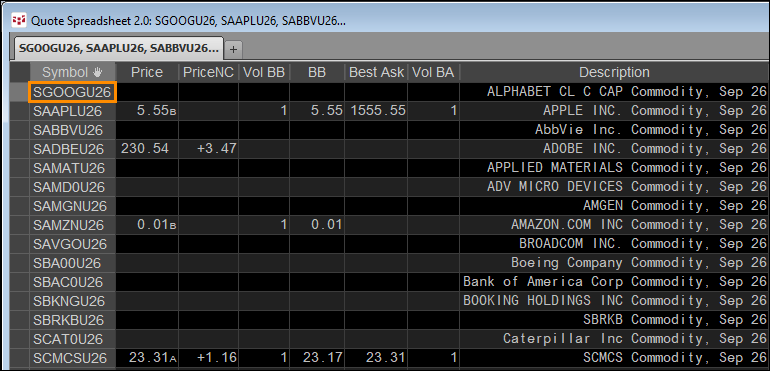Click the SCMCS Commodity description
This screenshot has width=770, height=371.
pos(614,358)
